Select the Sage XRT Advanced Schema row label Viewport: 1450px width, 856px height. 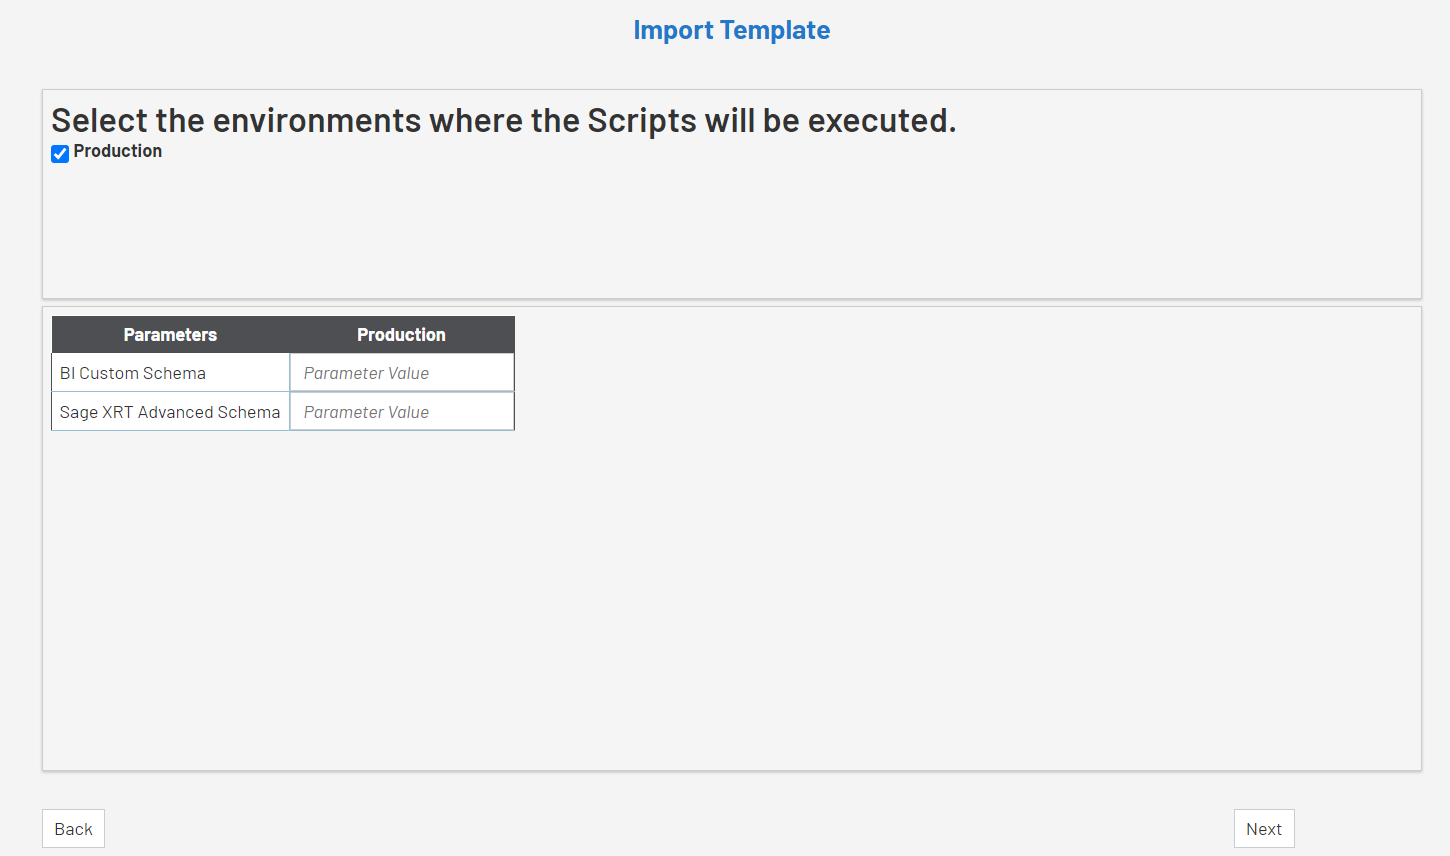tap(170, 412)
